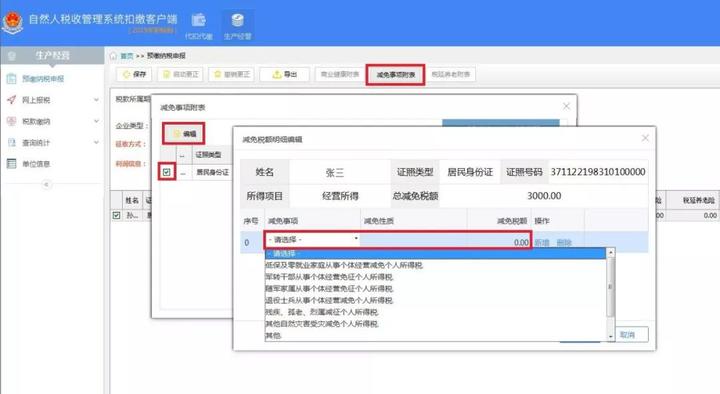Click the 经营所得 value cell
The height and width of the screenshot is (394, 720).
point(340,197)
